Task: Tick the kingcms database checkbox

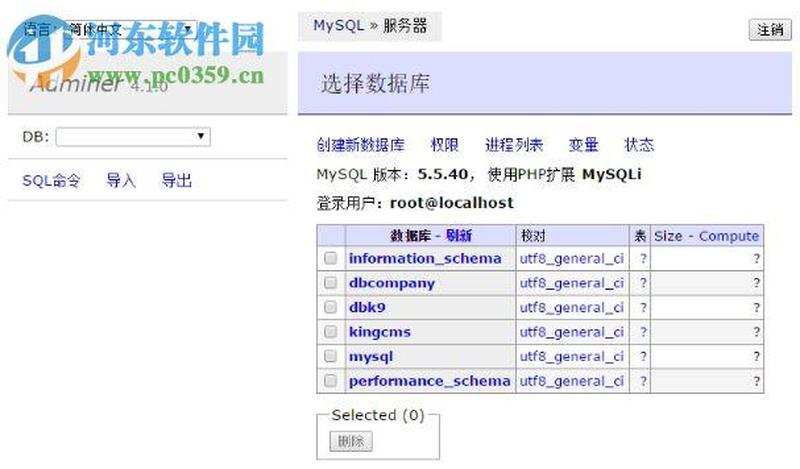Action: coord(330,332)
